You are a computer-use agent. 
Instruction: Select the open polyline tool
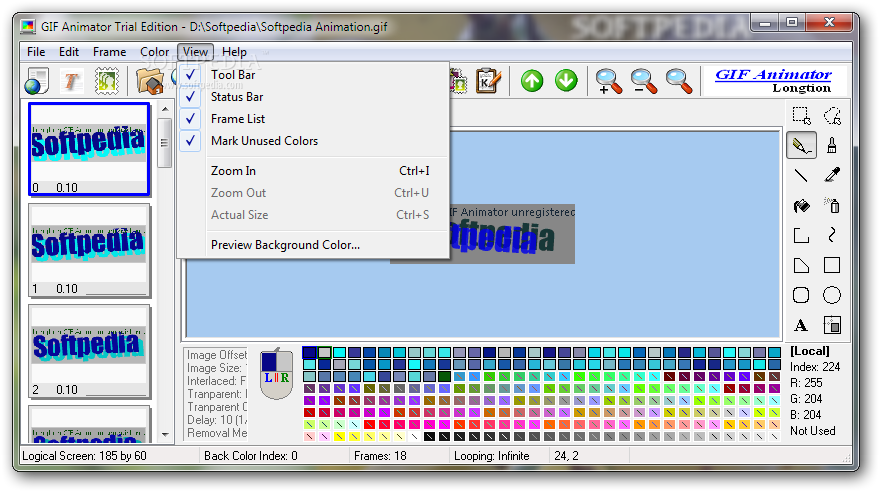pyautogui.click(x=801, y=235)
